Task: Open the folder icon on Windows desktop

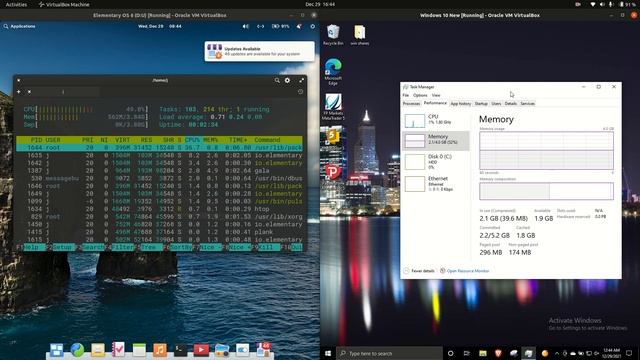Action: [x=360, y=35]
